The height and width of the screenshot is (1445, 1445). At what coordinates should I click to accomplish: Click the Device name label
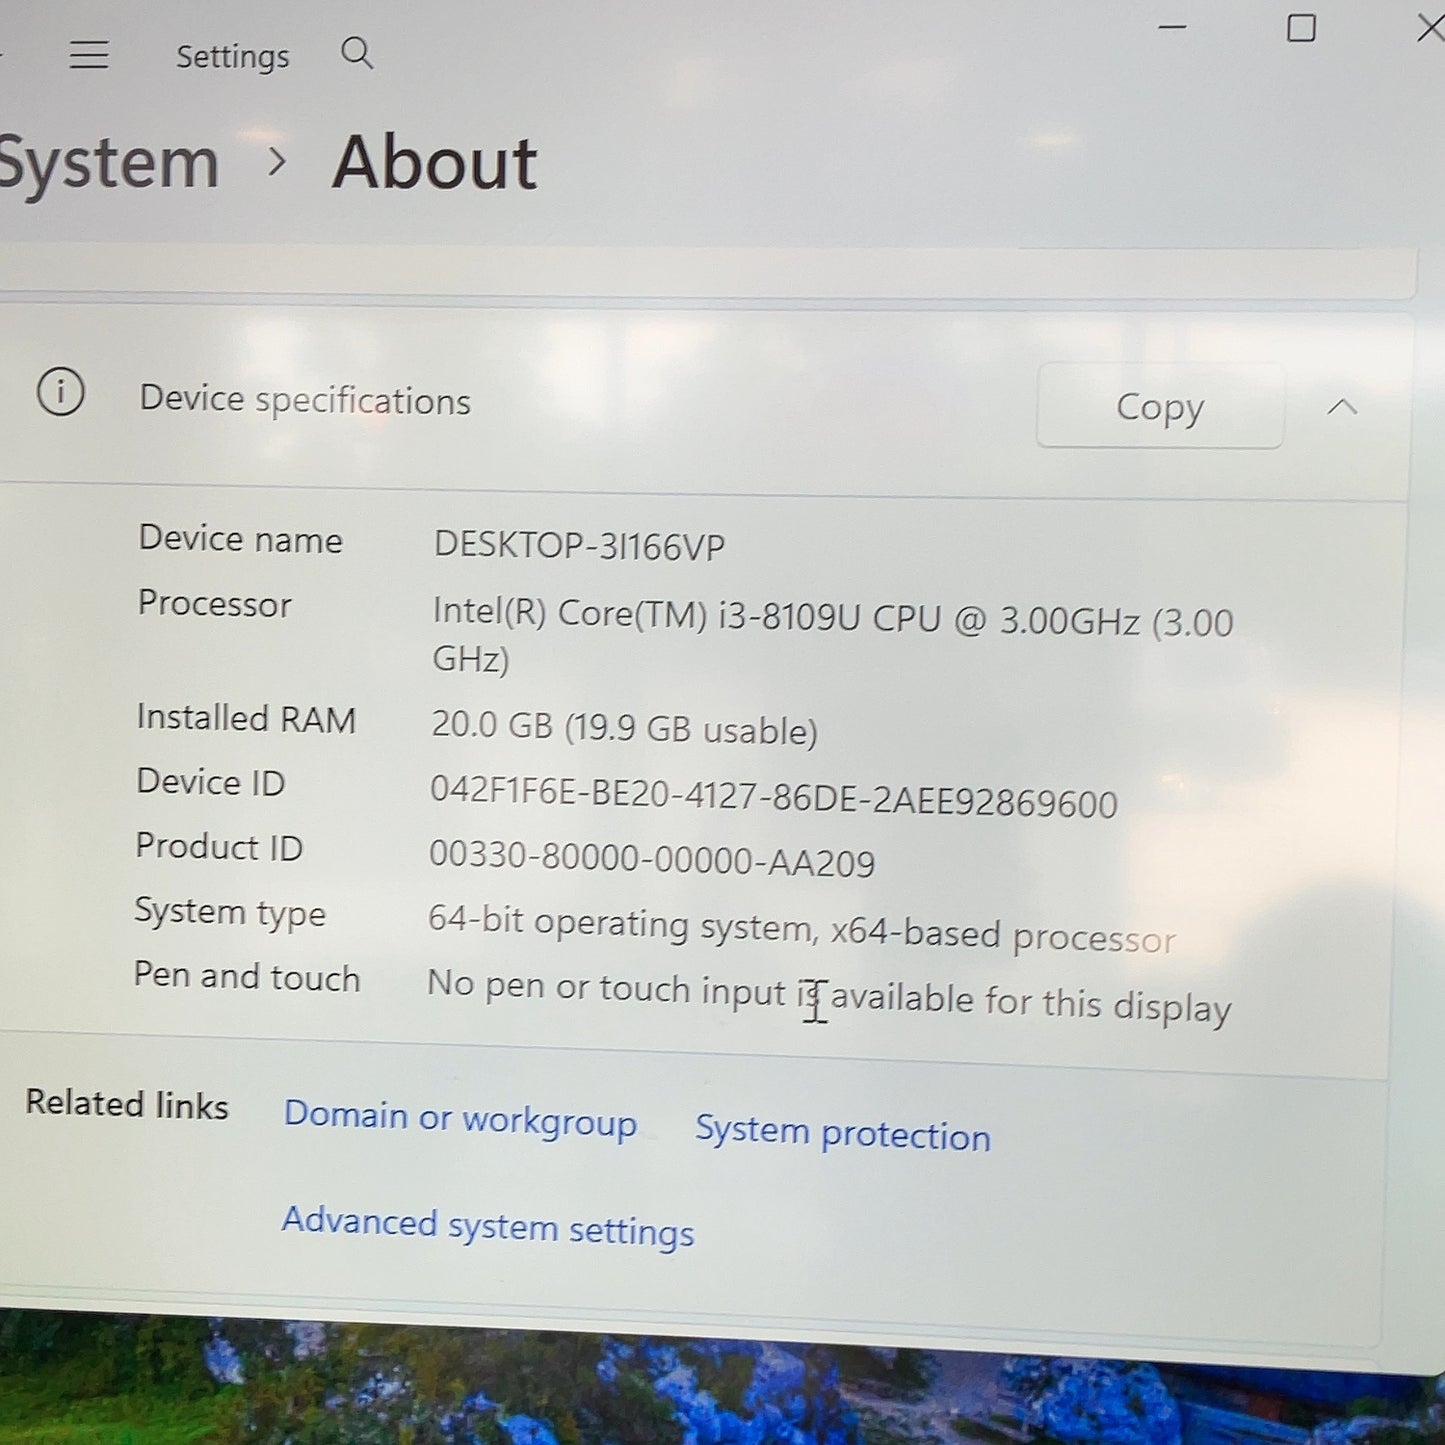point(240,539)
